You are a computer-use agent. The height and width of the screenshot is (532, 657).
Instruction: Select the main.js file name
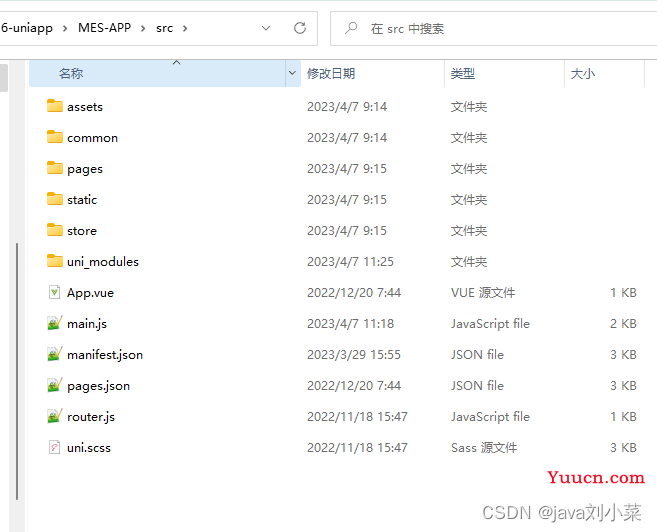(87, 324)
